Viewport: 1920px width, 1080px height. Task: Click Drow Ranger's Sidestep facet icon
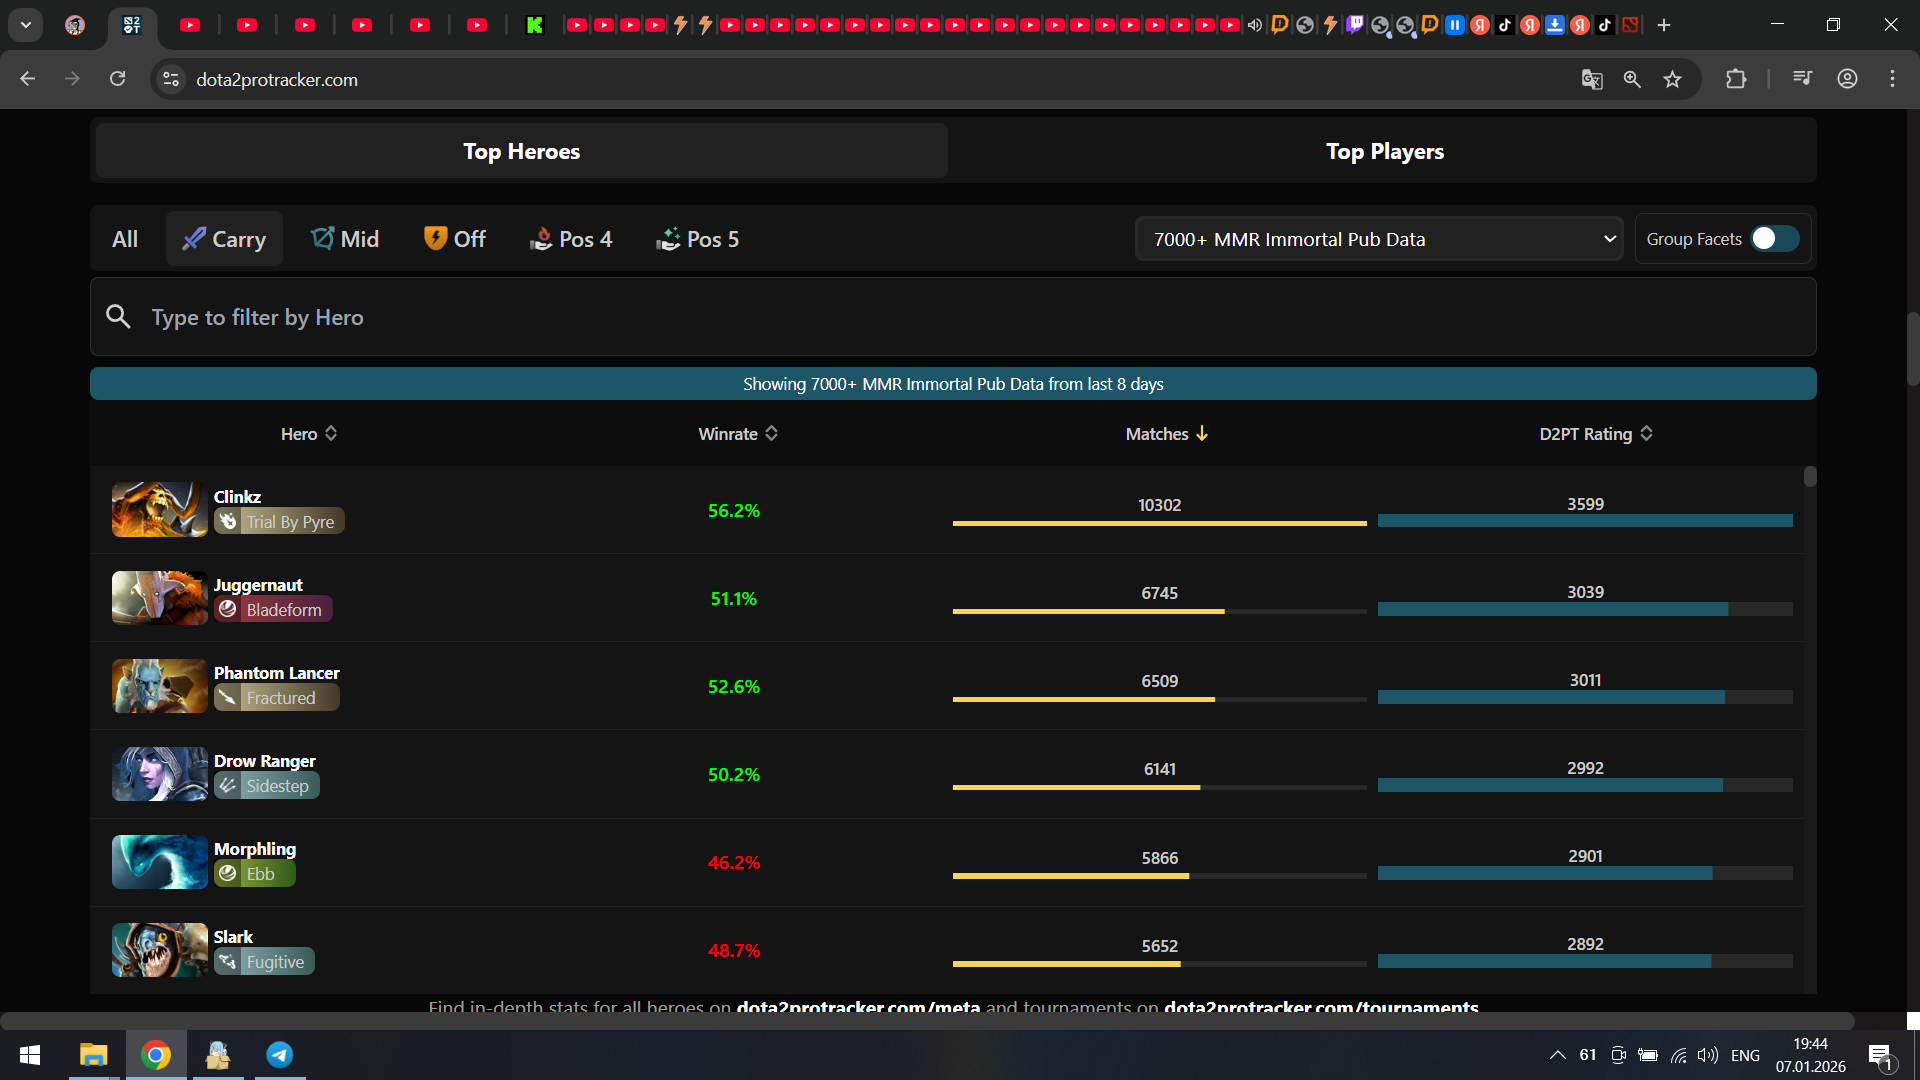click(228, 786)
